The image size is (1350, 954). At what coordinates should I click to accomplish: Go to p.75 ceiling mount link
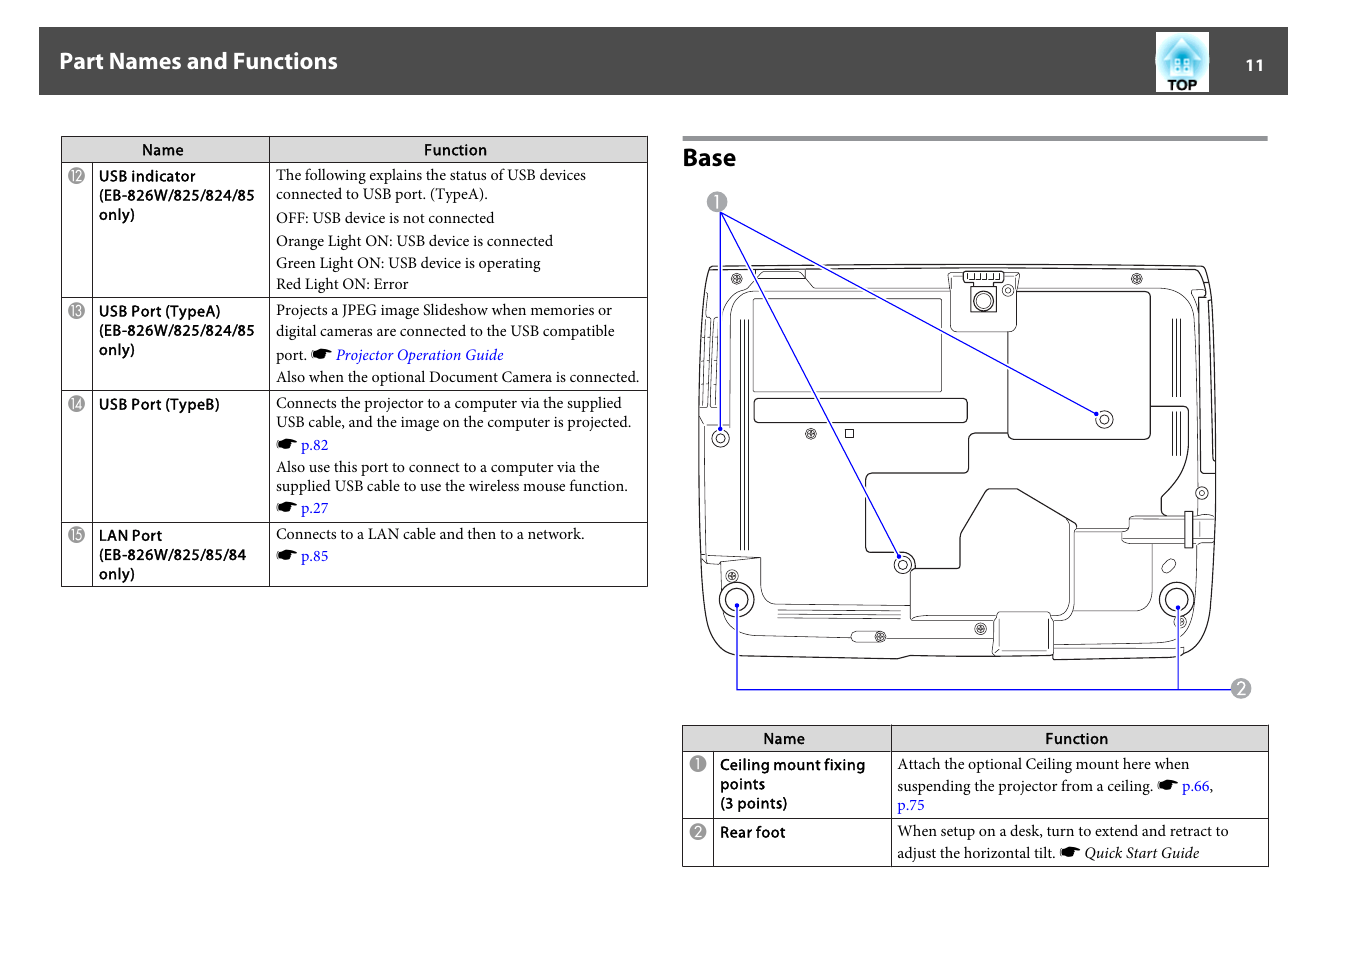(x=910, y=805)
